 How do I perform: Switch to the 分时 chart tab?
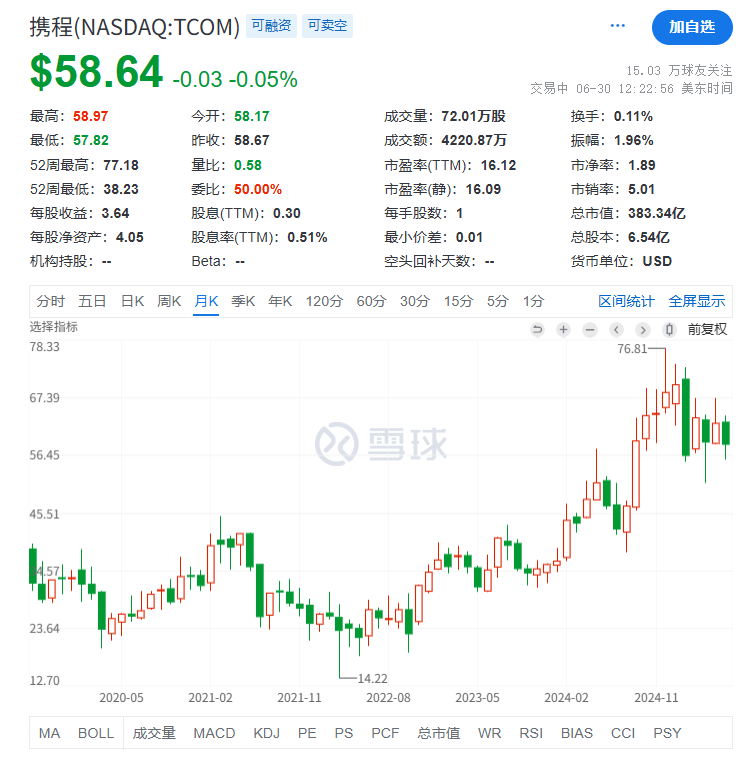click(x=50, y=301)
